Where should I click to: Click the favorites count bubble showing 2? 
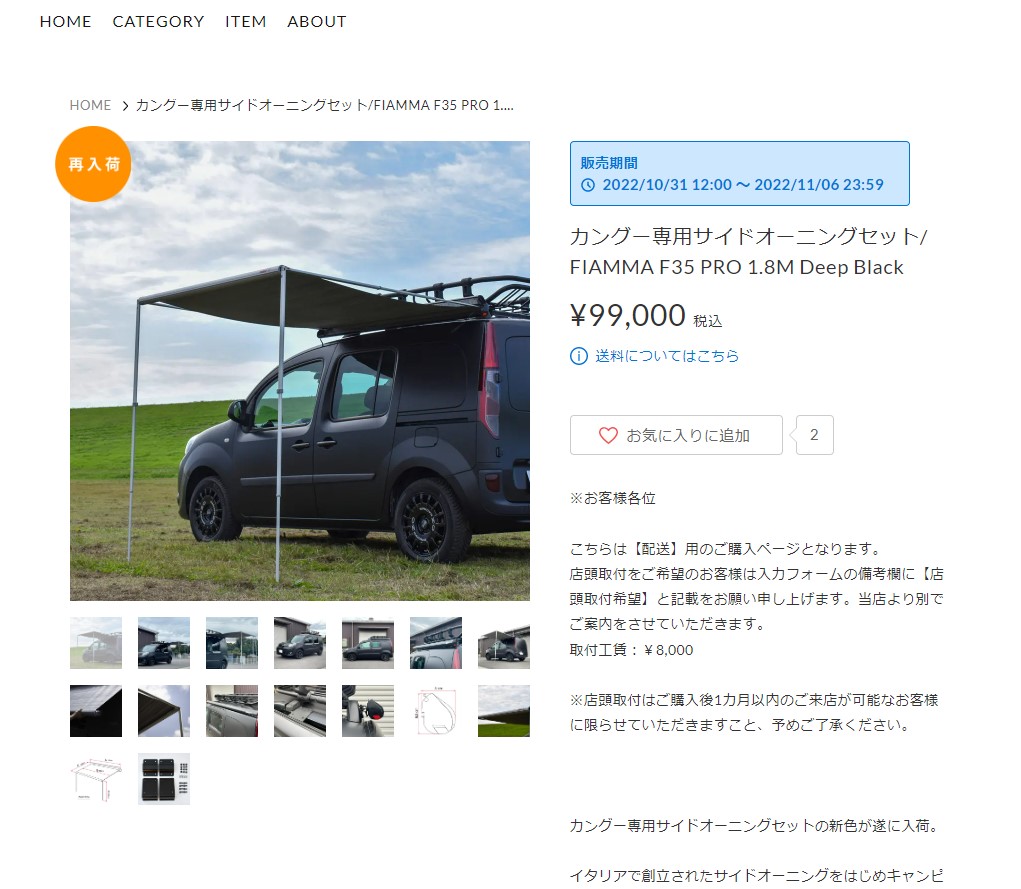coord(814,435)
